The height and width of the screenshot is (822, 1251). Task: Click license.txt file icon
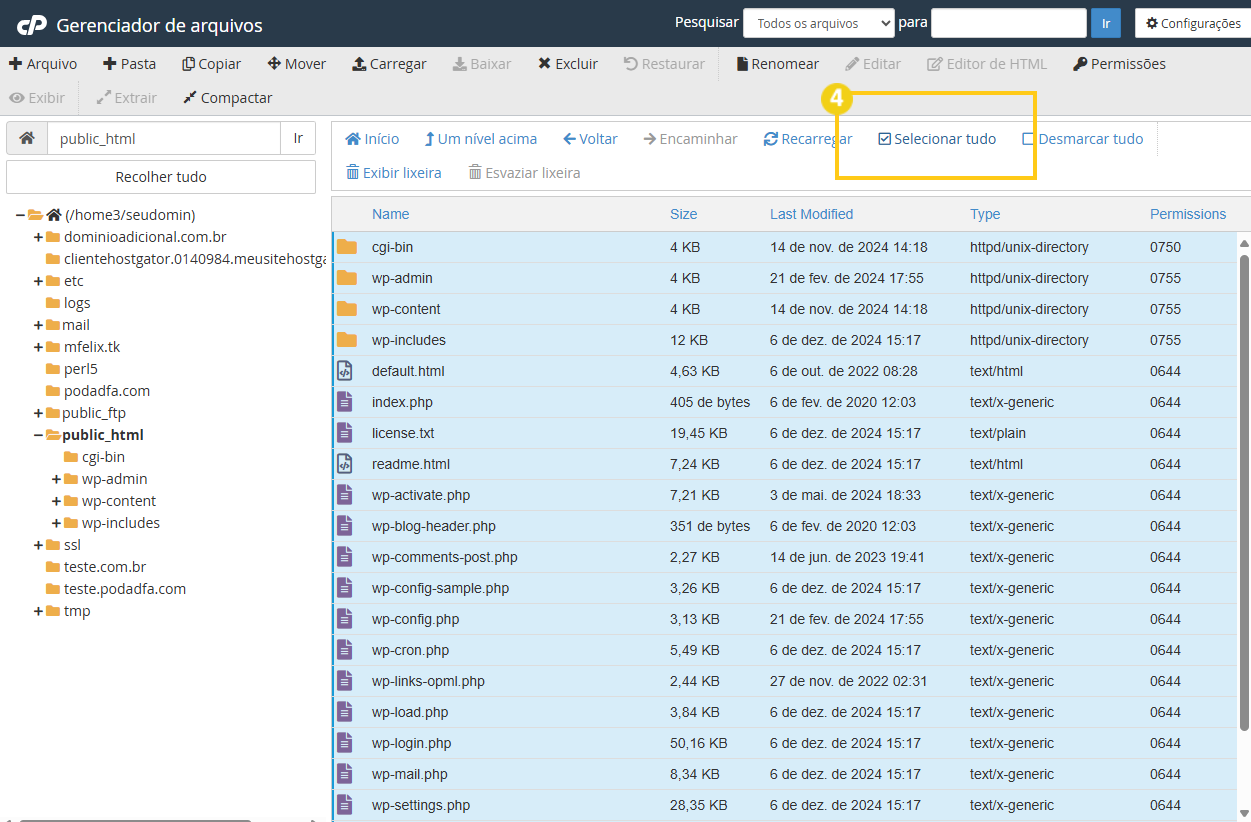click(x=345, y=433)
